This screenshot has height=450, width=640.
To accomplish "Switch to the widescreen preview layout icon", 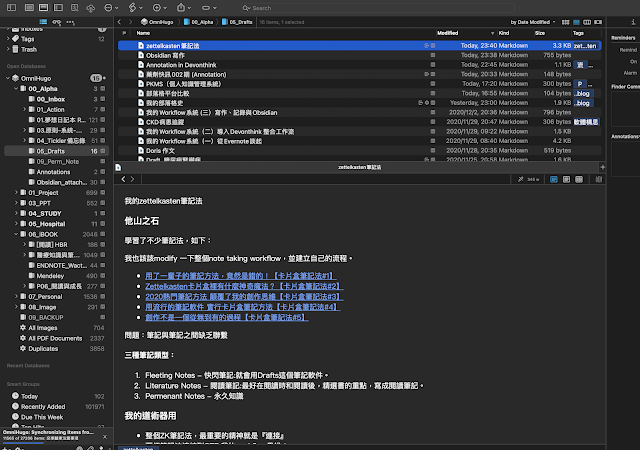I will click(58, 7).
